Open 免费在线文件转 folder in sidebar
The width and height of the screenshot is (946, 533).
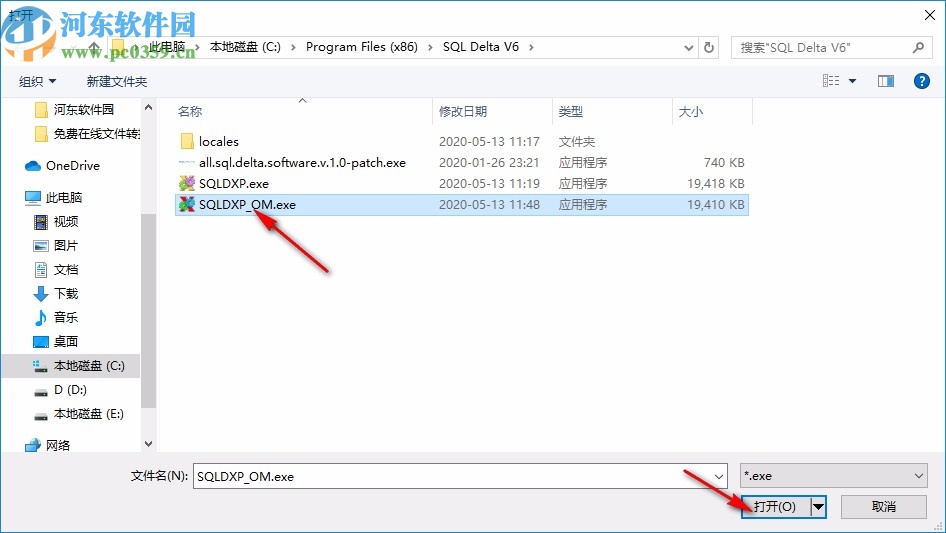(87, 133)
